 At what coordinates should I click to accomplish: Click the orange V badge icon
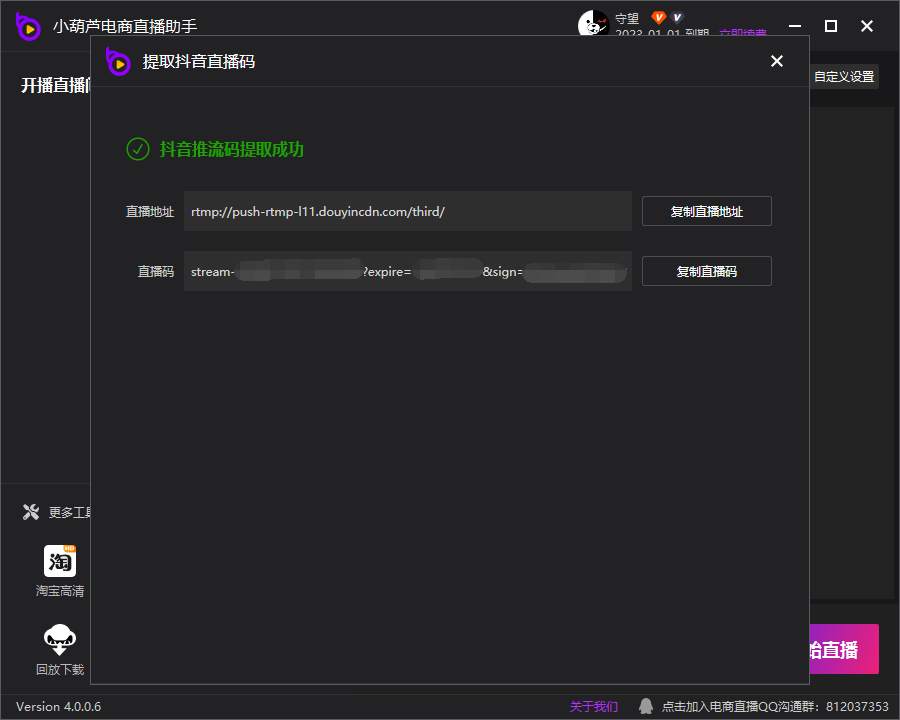pyautogui.click(x=658, y=18)
